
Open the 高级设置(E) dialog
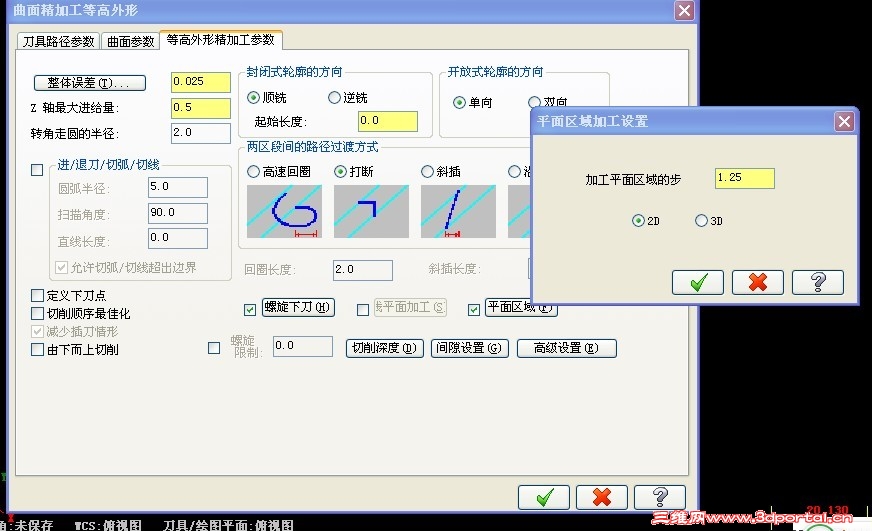pos(566,348)
